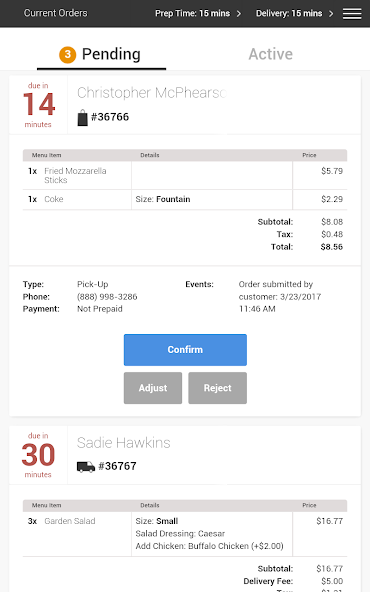The width and height of the screenshot is (370, 592).
Task: Tap the phone number (888) 998-3286
Action: 107,297
